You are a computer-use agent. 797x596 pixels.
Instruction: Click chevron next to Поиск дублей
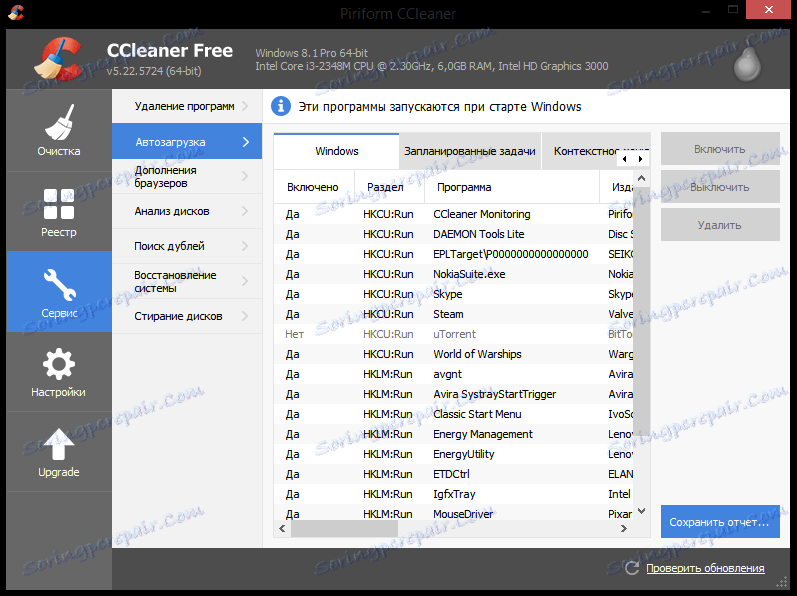click(246, 246)
